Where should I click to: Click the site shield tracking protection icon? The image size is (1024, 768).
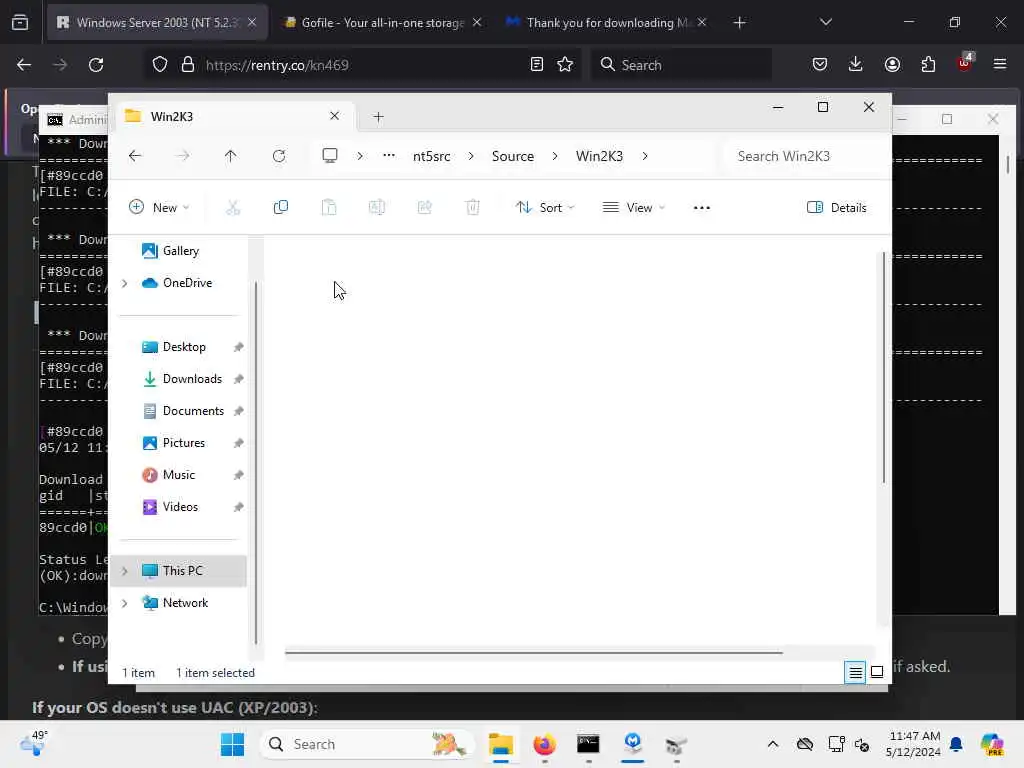tap(160, 65)
